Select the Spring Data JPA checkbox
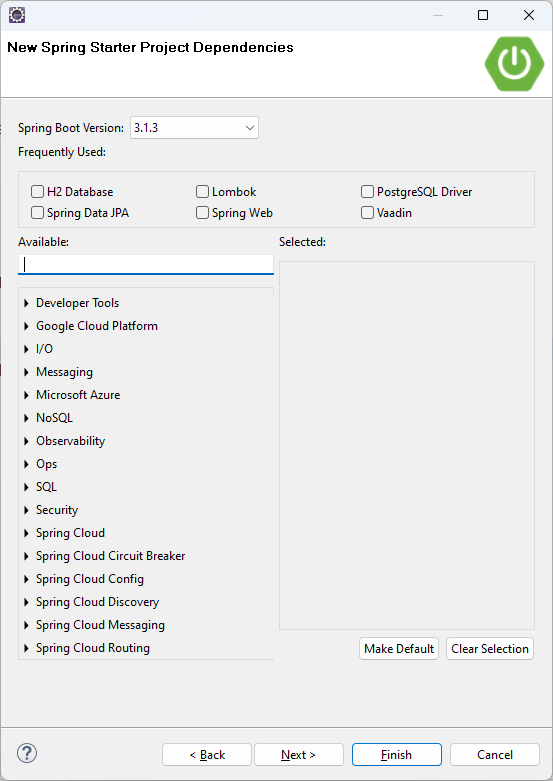The height and width of the screenshot is (781, 553). (37, 213)
